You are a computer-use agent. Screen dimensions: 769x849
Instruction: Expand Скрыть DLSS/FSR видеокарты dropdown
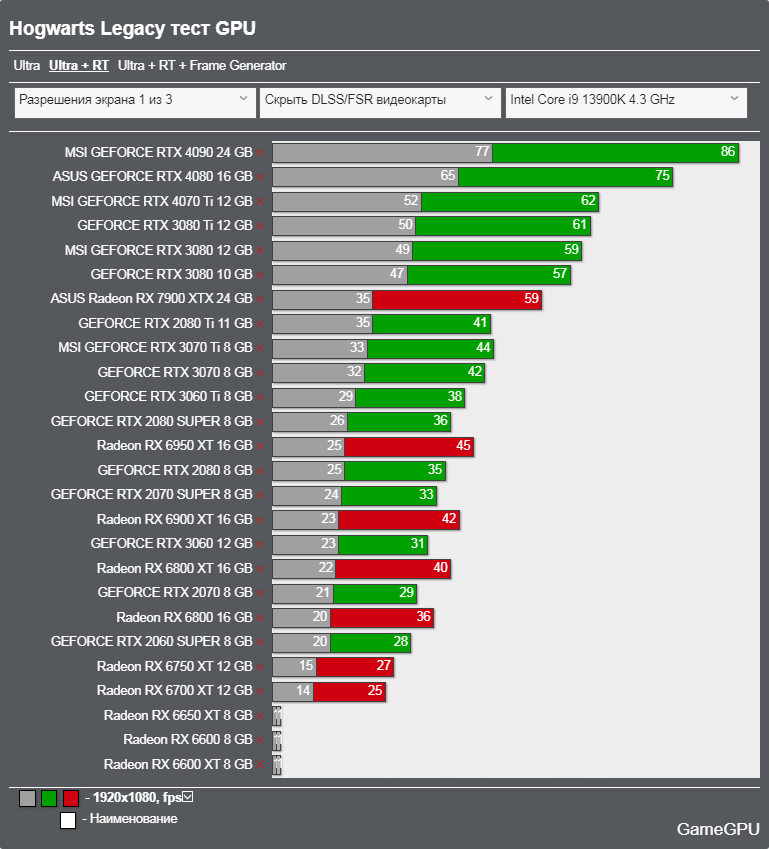pos(380,102)
